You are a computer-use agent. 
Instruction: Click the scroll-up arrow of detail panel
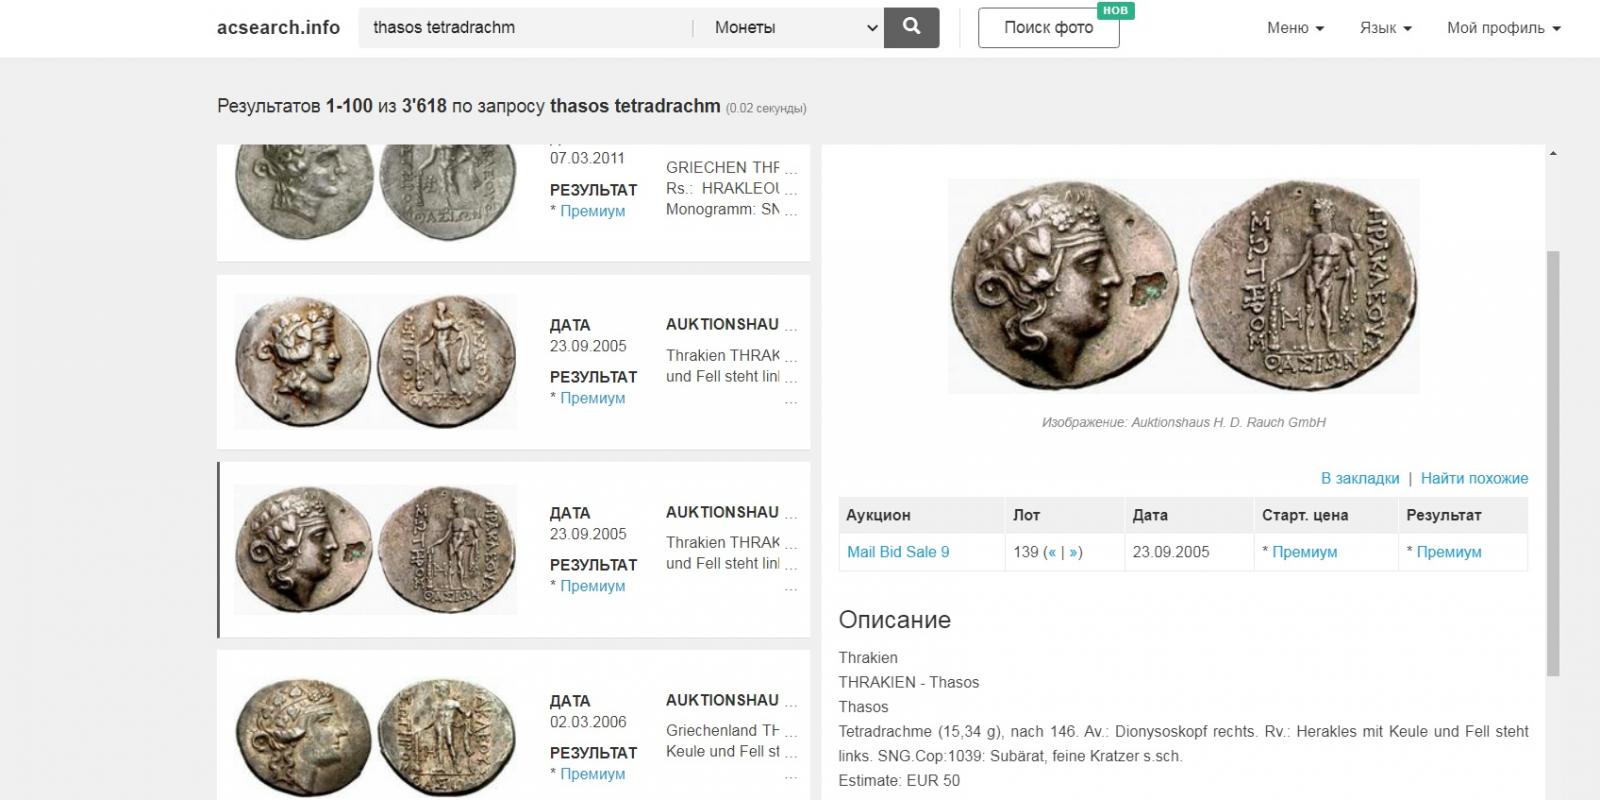click(x=1553, y=153)
